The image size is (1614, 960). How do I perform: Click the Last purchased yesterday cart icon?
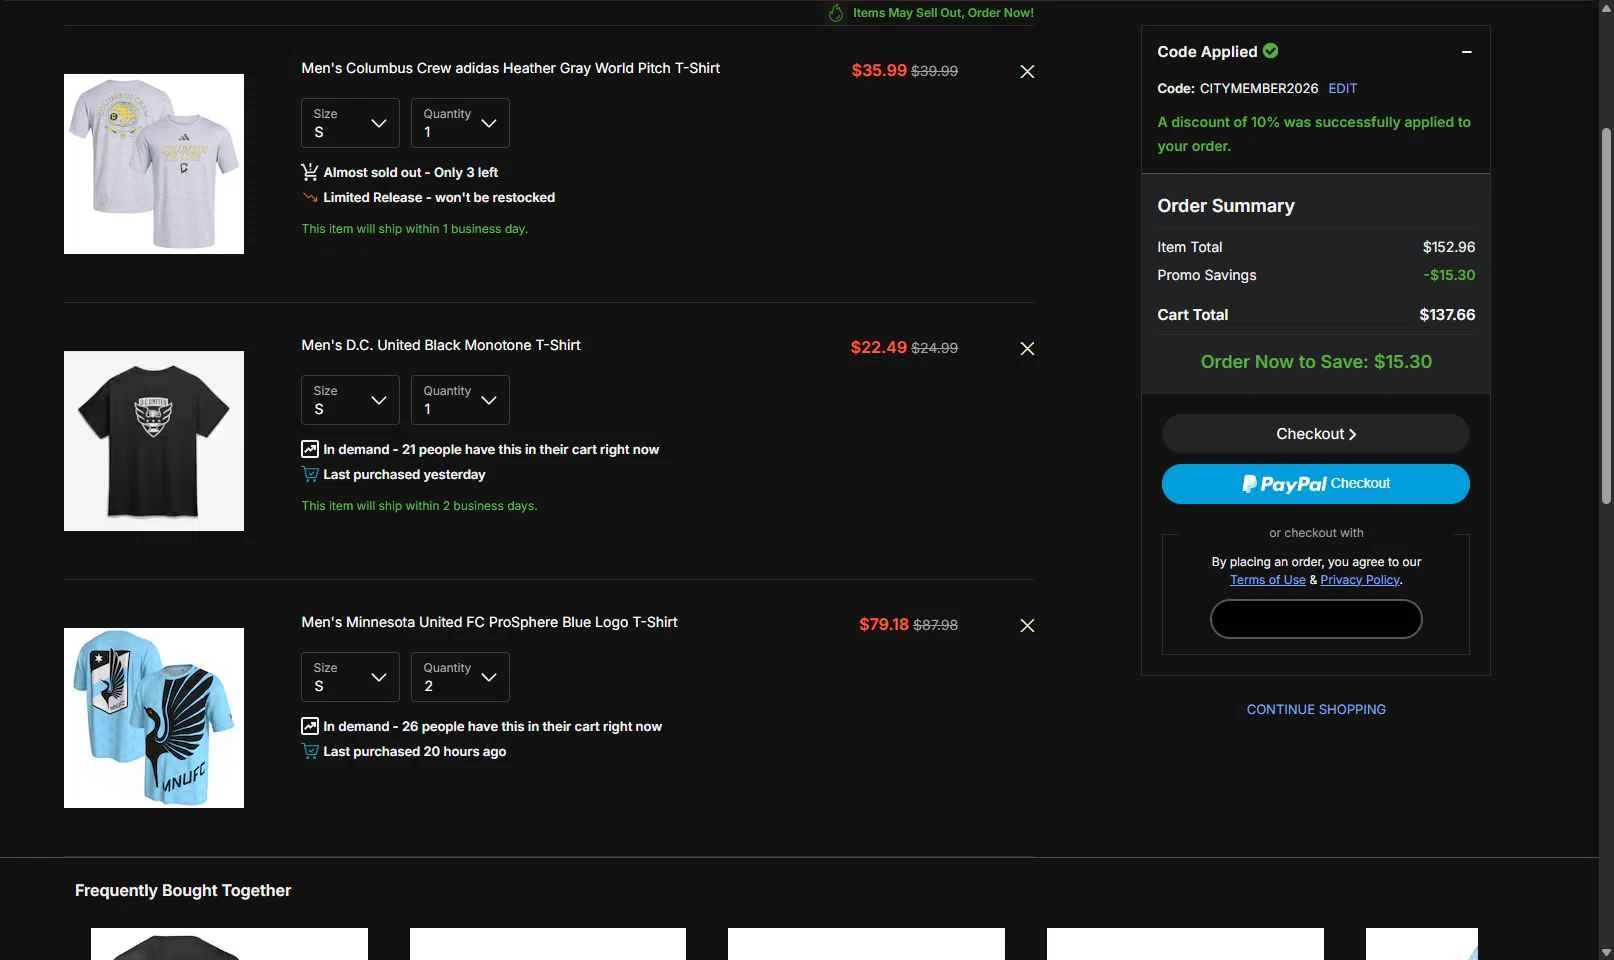pyautogui.click(x=310, y=474)
